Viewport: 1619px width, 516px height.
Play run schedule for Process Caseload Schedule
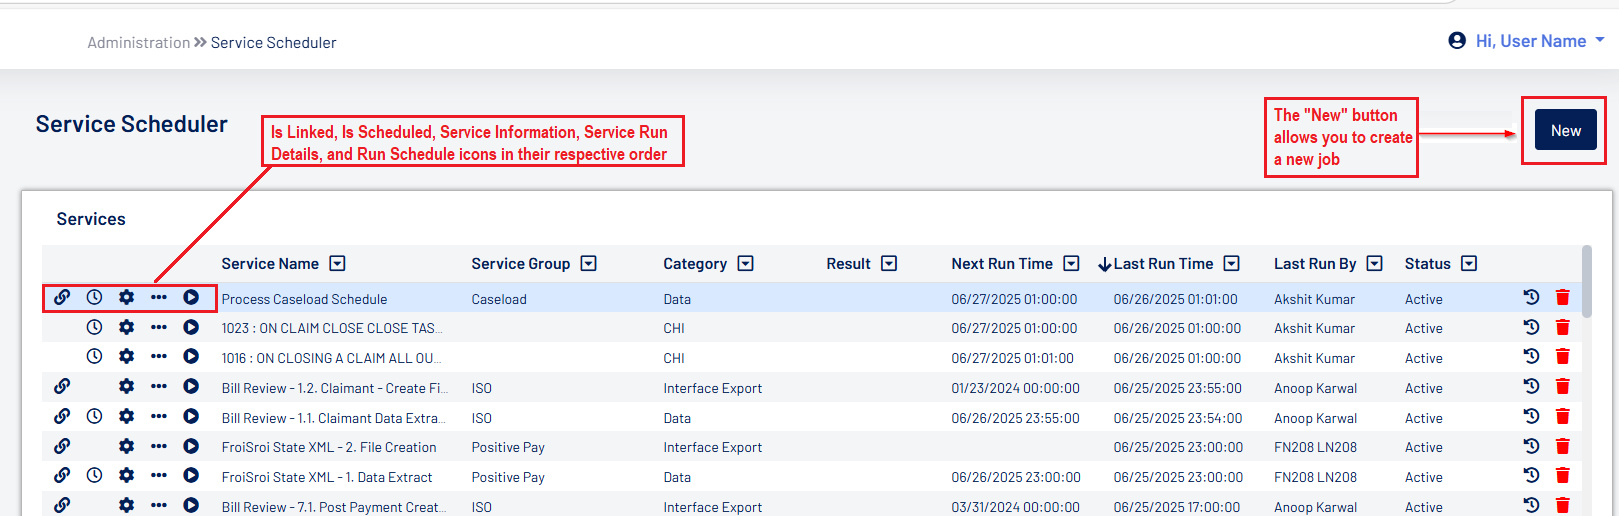[x=191, y=297]
